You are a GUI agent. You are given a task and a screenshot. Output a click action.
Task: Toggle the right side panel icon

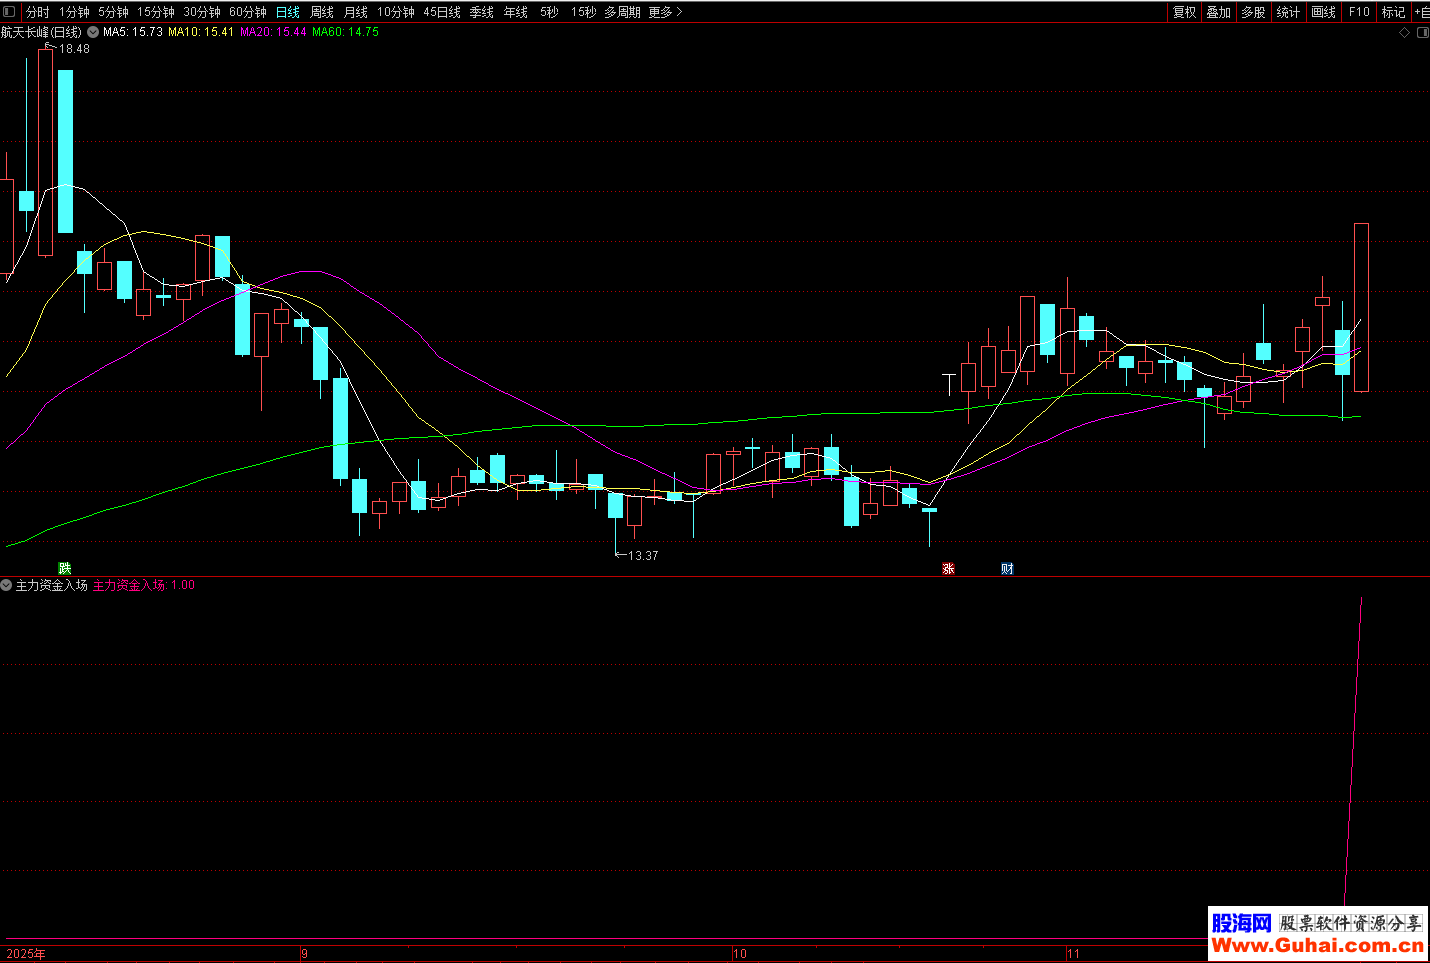(x=1422, y=33)
